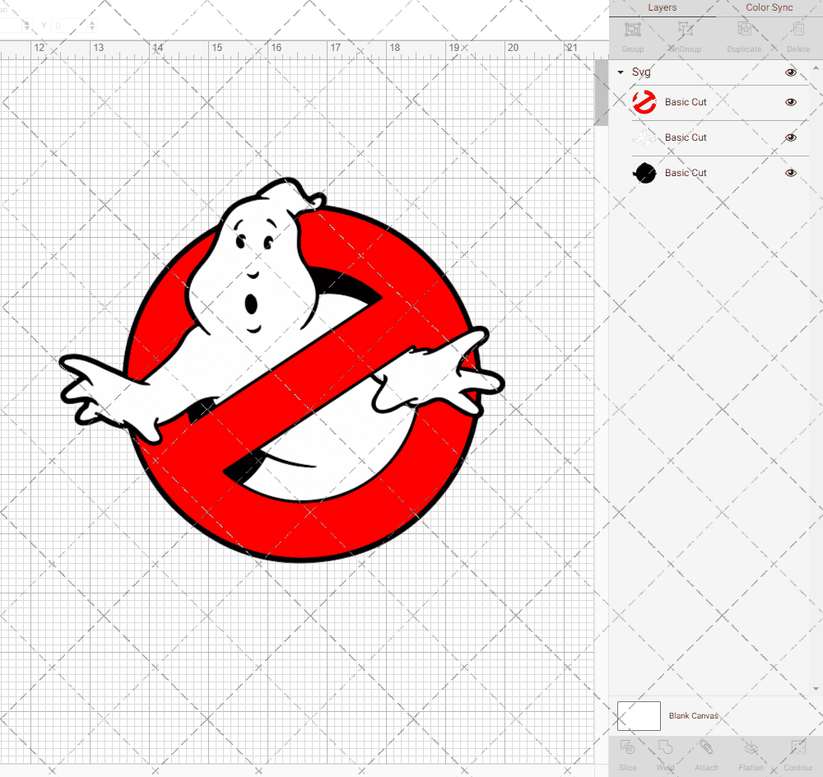The image size is (823, 777).
Task: Toggle visibility of the white Basic Cut layer
Action: pyautogui.click(x=790, y=137)
